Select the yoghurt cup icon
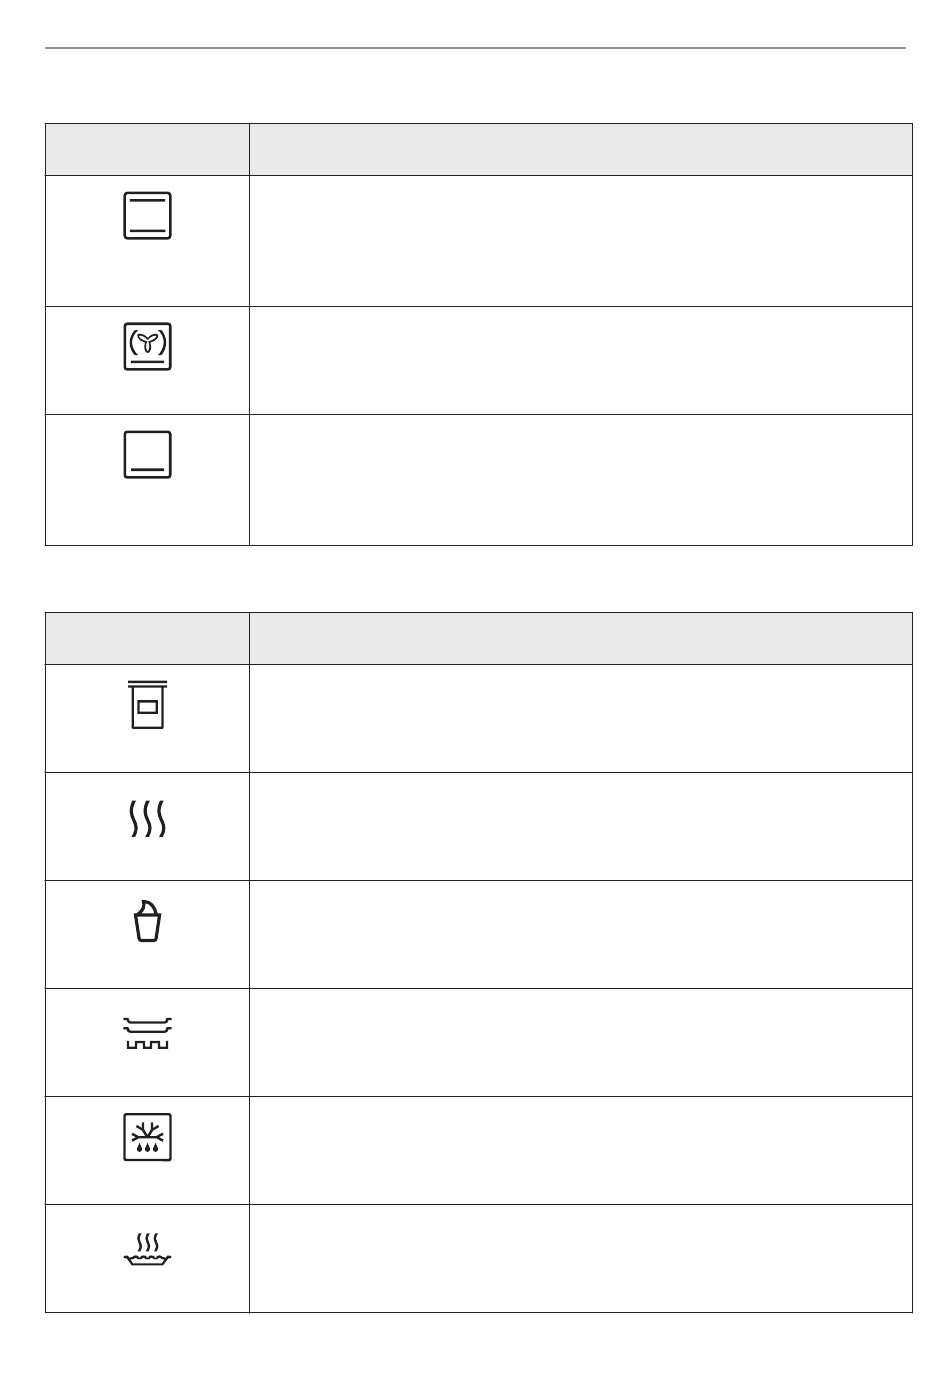Image resolution: width=950 pixels, height=1374 pixels. pos(148,921)
